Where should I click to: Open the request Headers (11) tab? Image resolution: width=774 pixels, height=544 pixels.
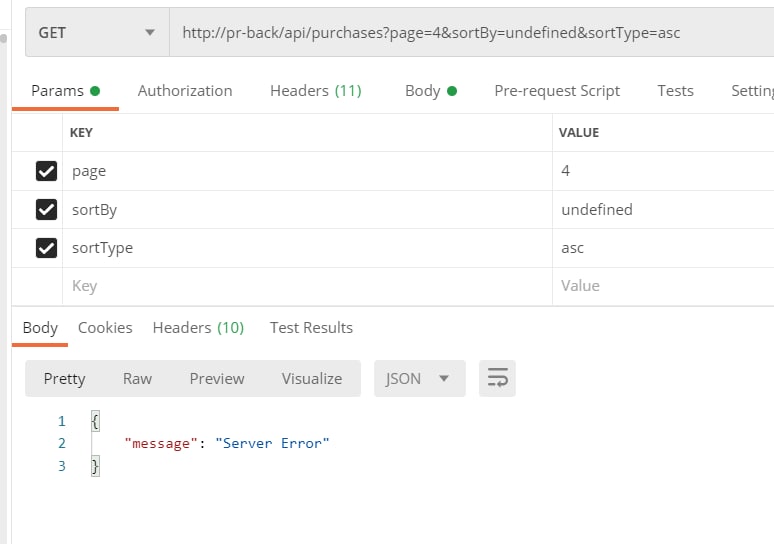click(x=315, y=91)
